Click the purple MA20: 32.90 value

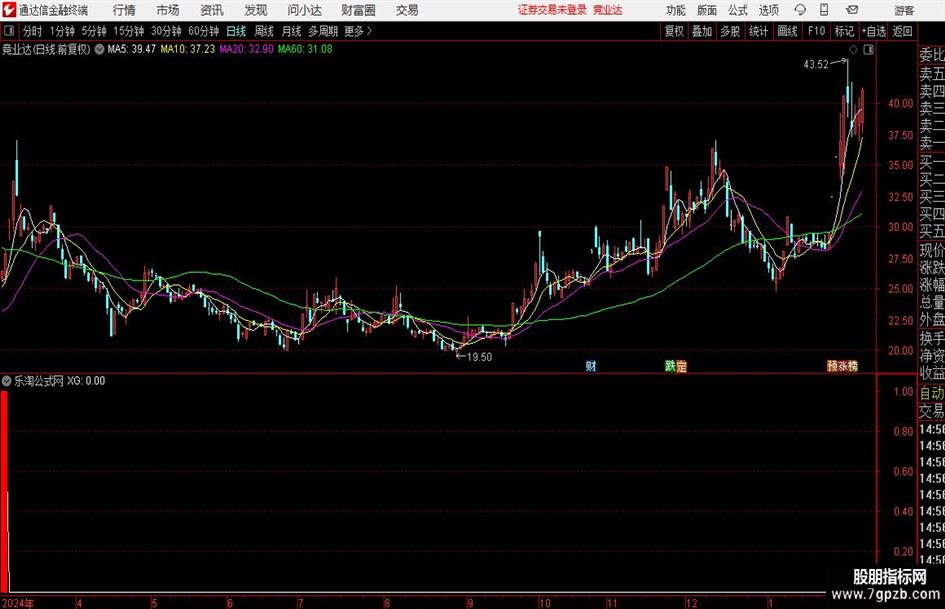(x=246, y=49)
